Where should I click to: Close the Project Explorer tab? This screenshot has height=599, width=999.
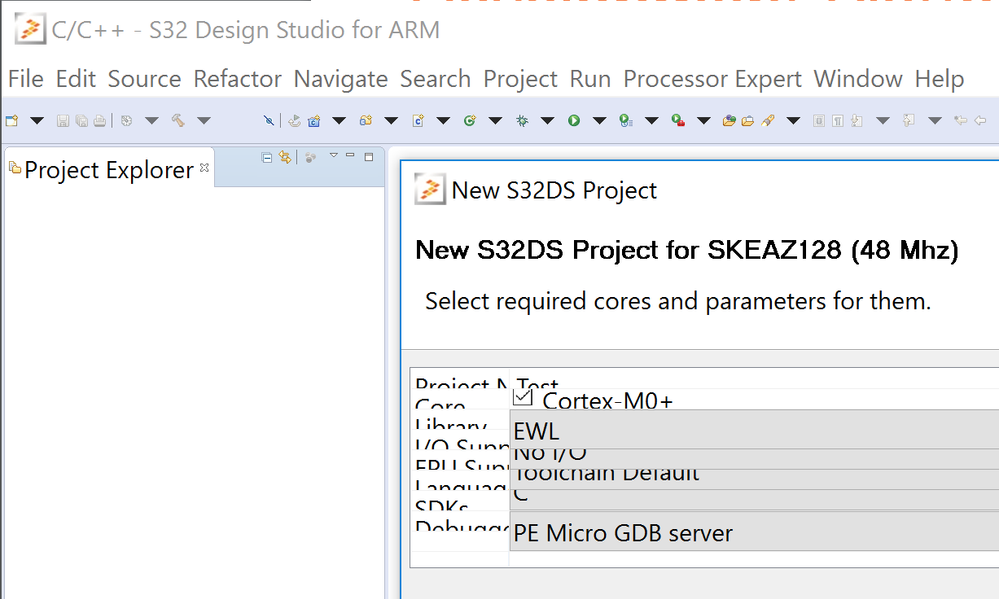click(x=205, y=168)
